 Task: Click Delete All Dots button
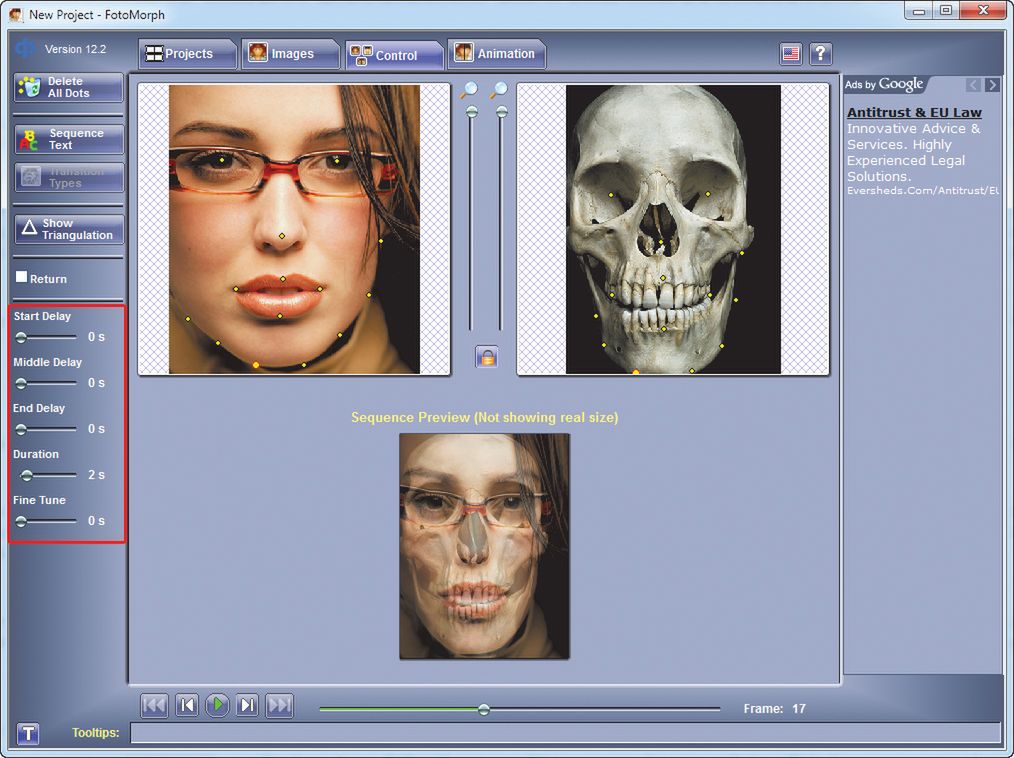point(69,87)
